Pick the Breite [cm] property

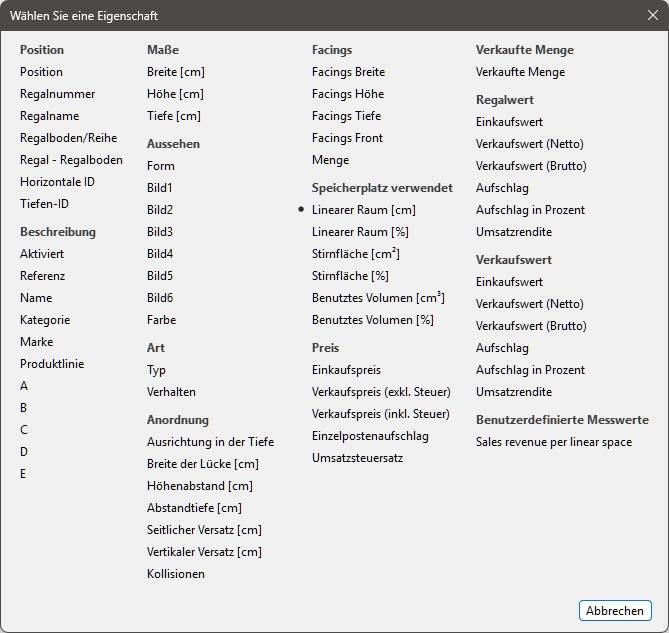click(175, 72)
